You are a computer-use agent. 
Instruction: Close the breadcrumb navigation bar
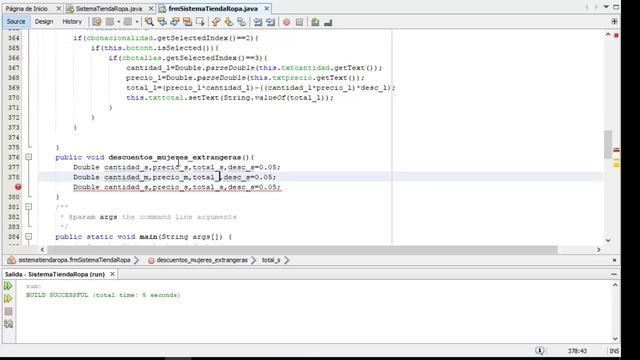(614, 260)
